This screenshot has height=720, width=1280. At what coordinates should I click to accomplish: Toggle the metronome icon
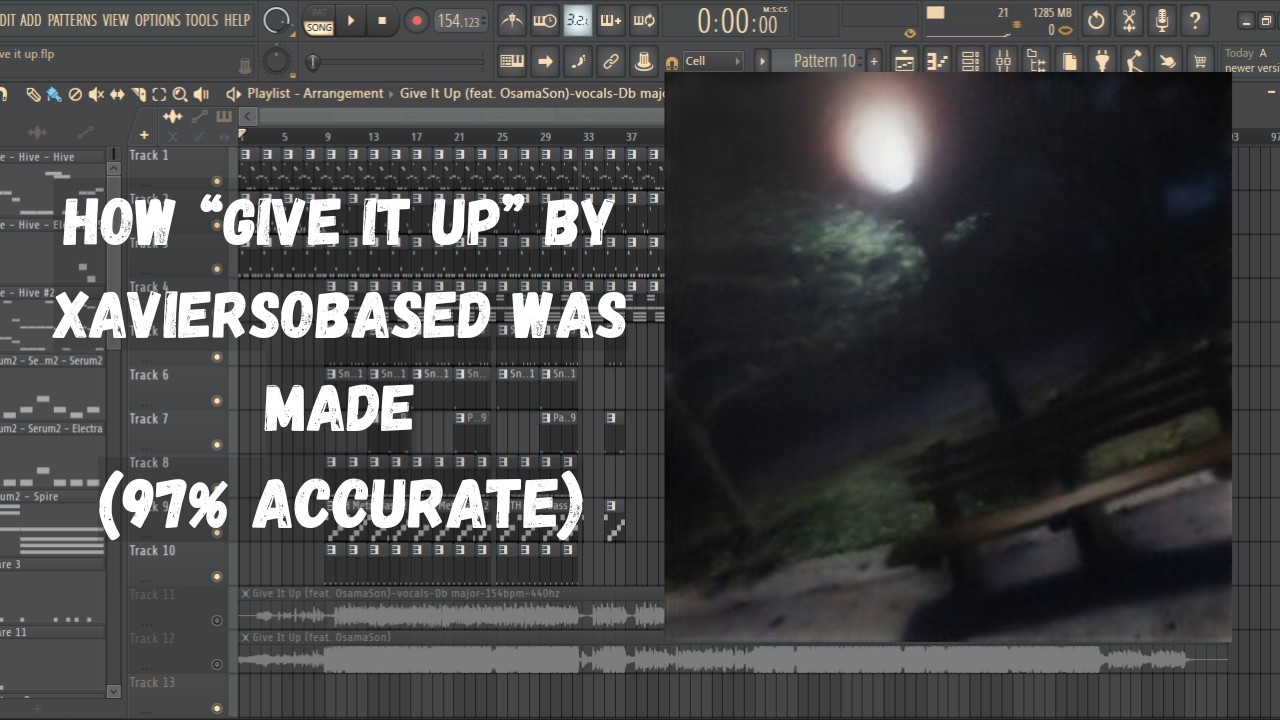512,20
